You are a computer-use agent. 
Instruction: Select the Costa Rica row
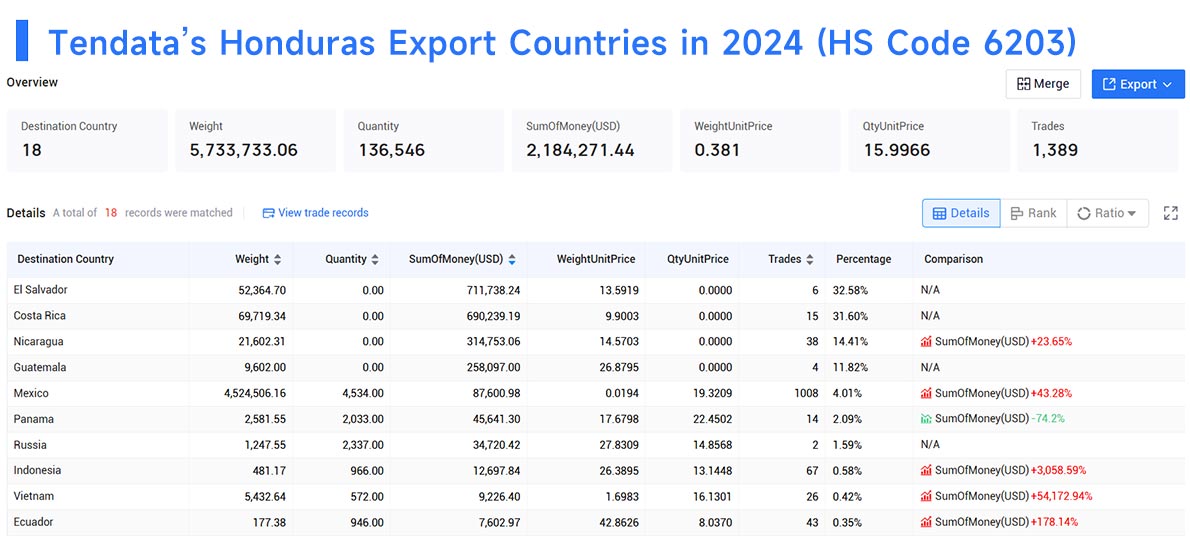595,316
